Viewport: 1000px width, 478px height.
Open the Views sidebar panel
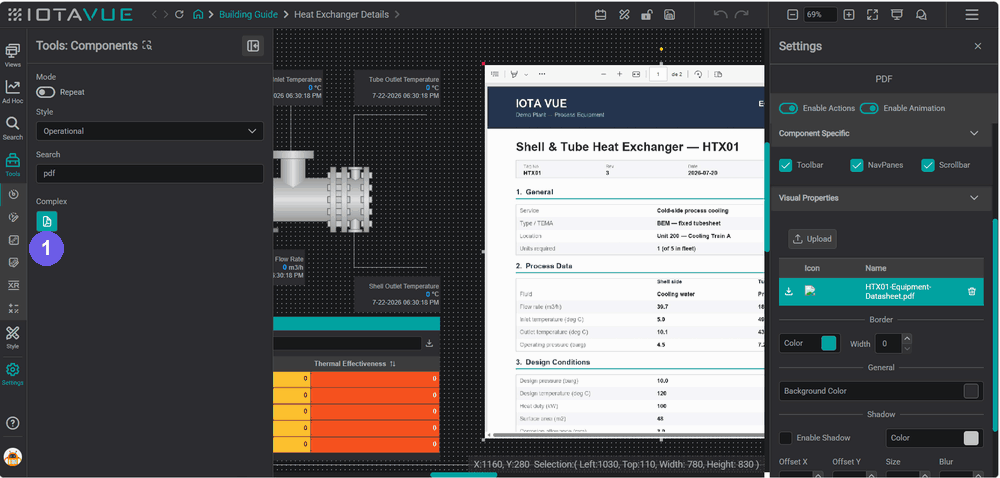click(x=13, y=56)
